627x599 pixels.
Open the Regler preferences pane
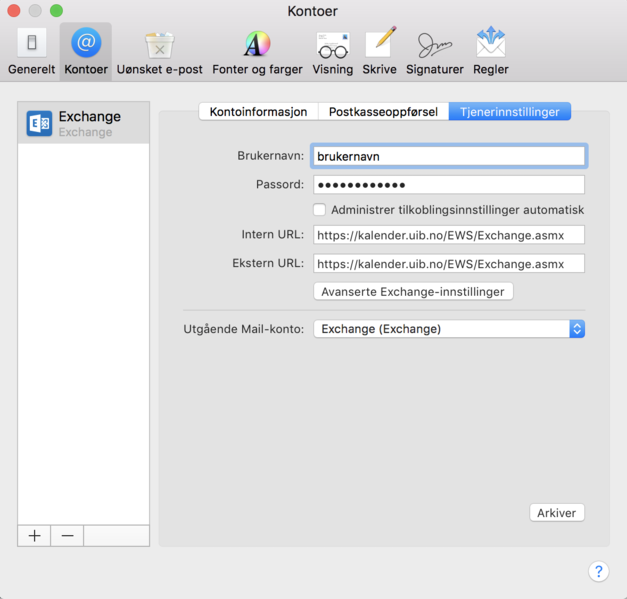490,52
